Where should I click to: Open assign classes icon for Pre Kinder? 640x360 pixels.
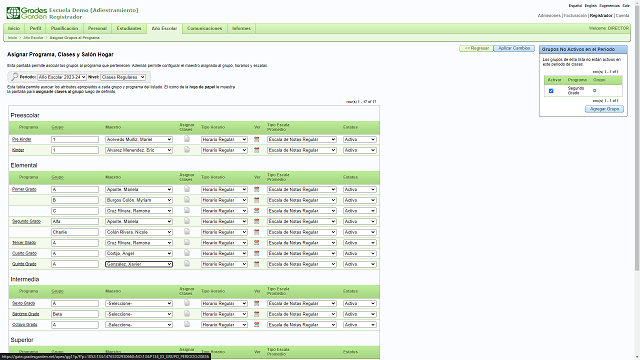(187, 139)
